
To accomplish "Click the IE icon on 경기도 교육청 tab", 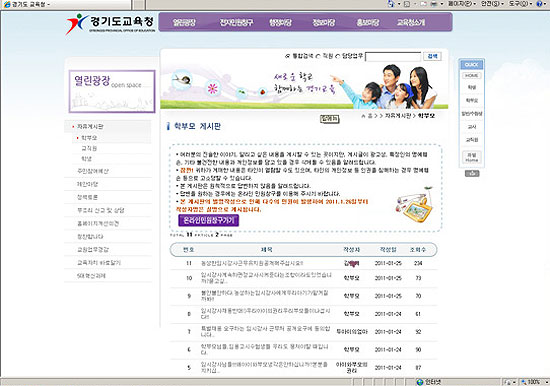I will click(x=7, y=4).
